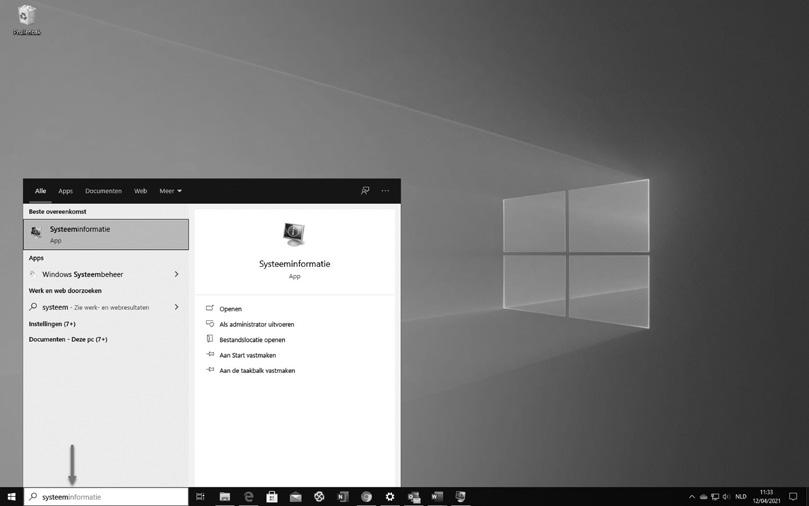Open the network tray icon
The width and height of the screenshot is (809, 506).
(715, 497)
